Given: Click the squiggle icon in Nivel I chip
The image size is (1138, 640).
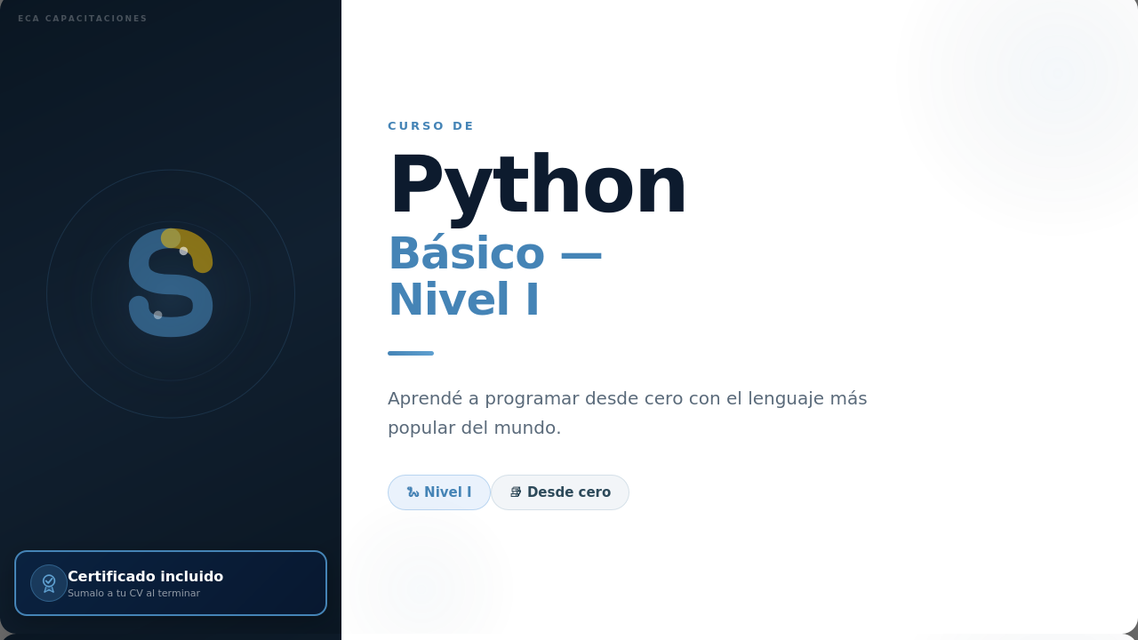Looking at the screenshot, I should 413,492.
